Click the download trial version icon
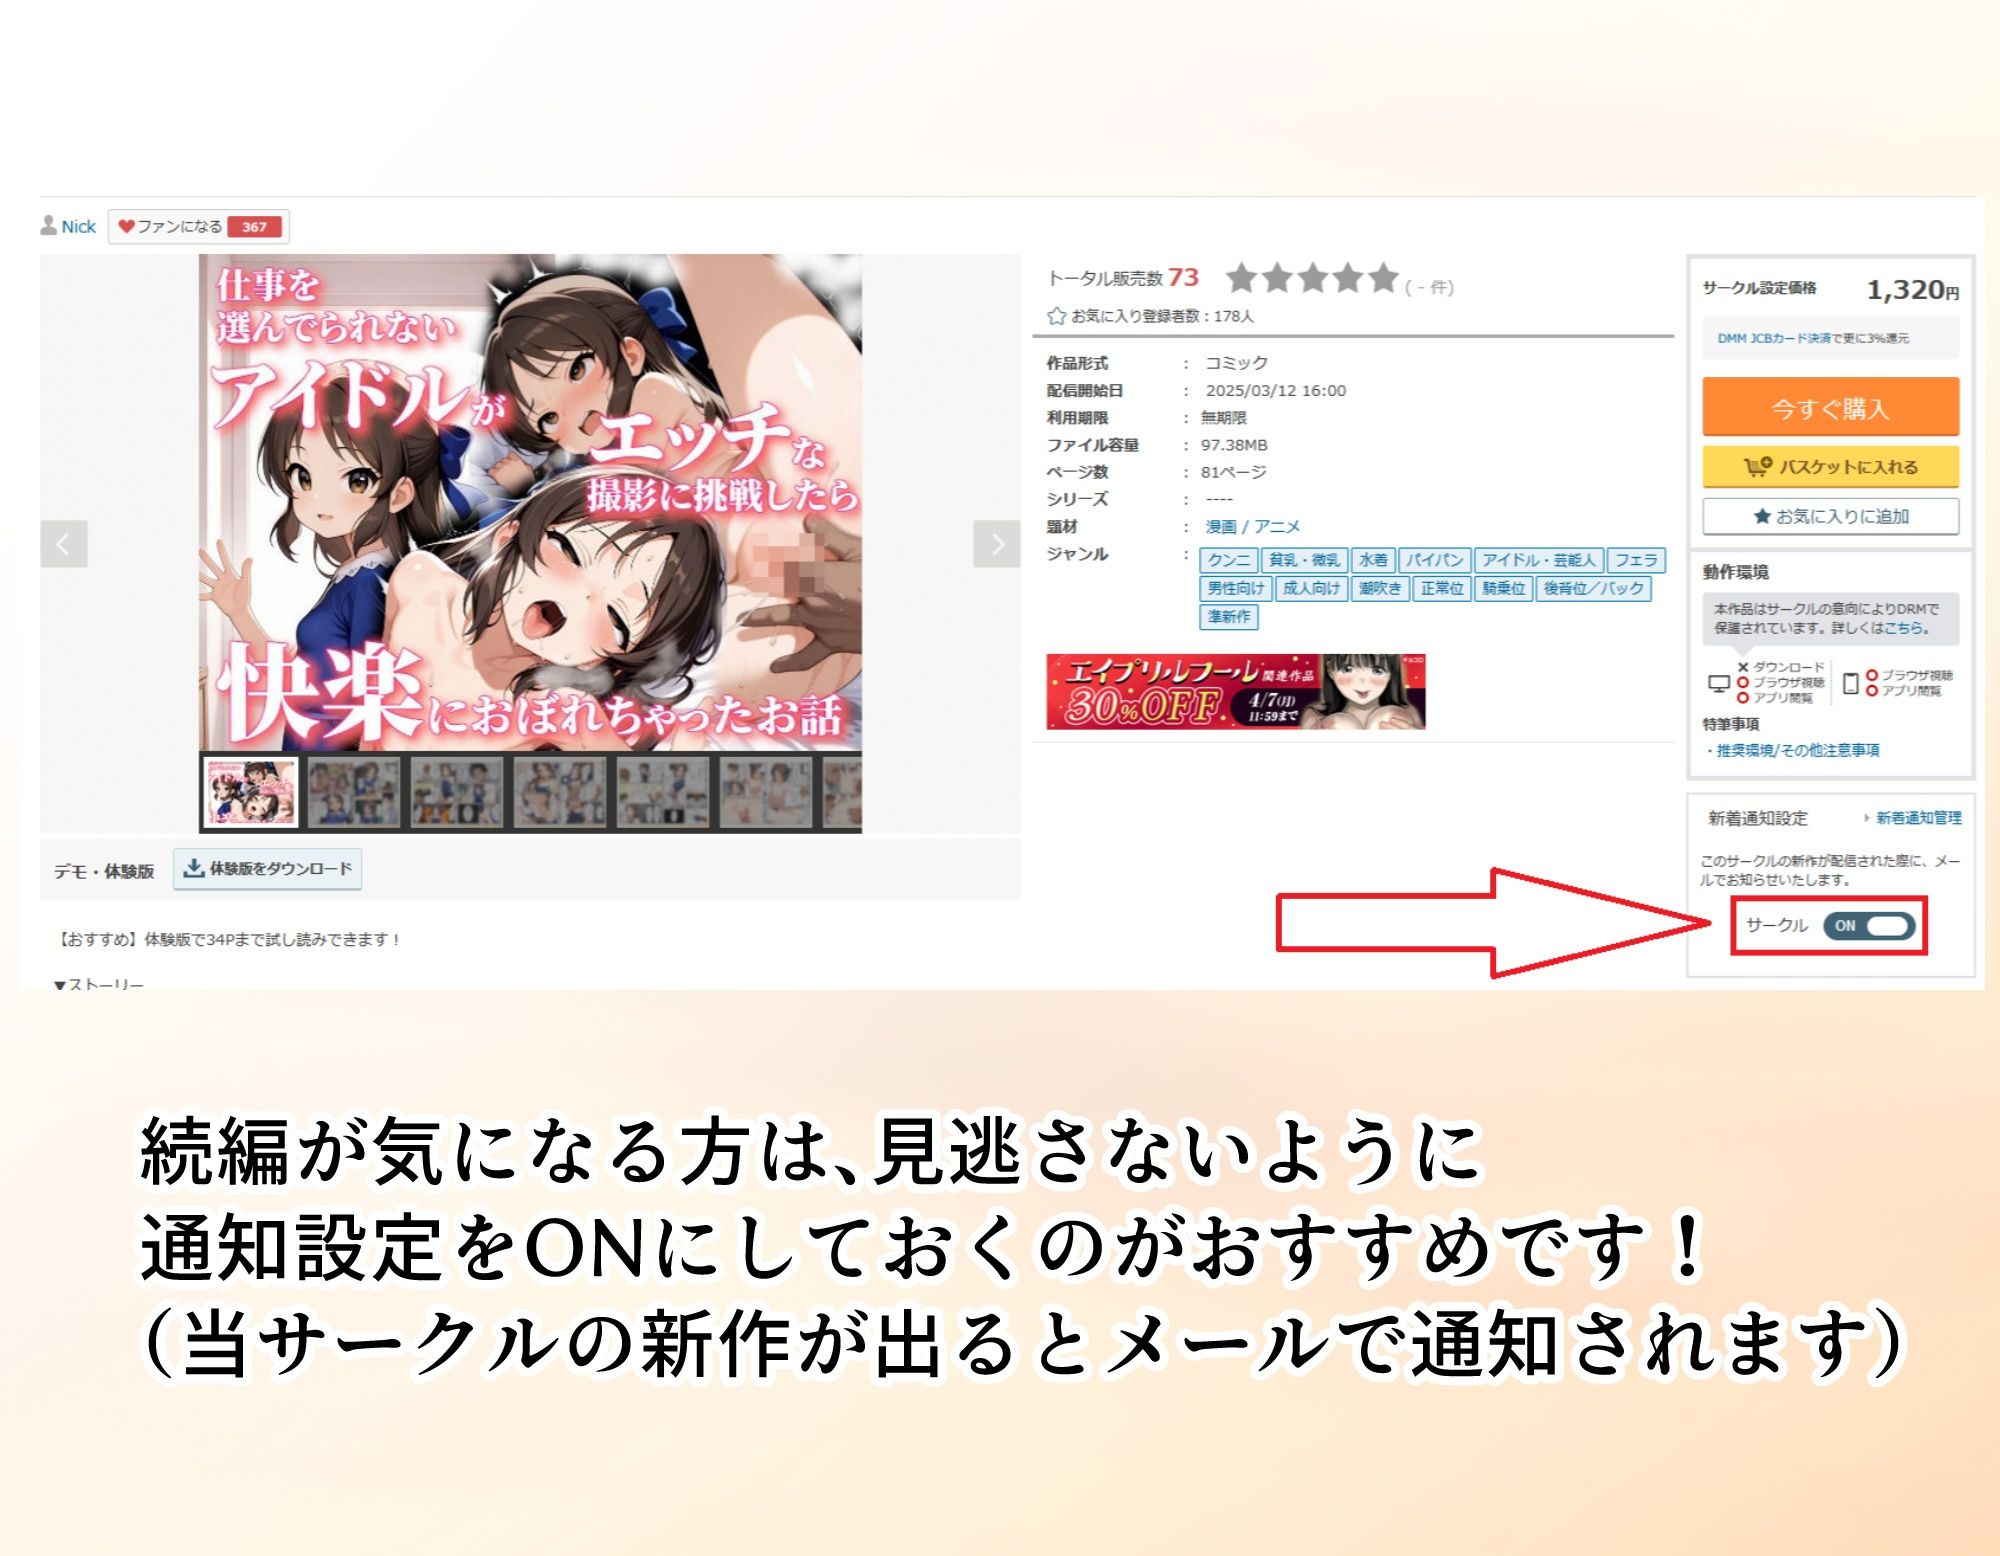Screen dimensions: 2000x1556 (194, 868)
